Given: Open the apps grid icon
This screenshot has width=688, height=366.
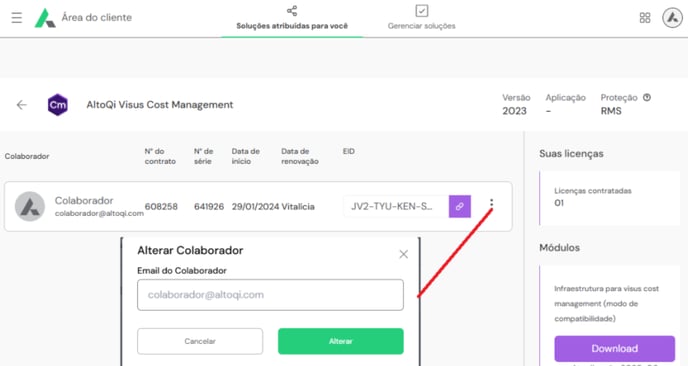Looking at the screenshot, I should point(645,18).
